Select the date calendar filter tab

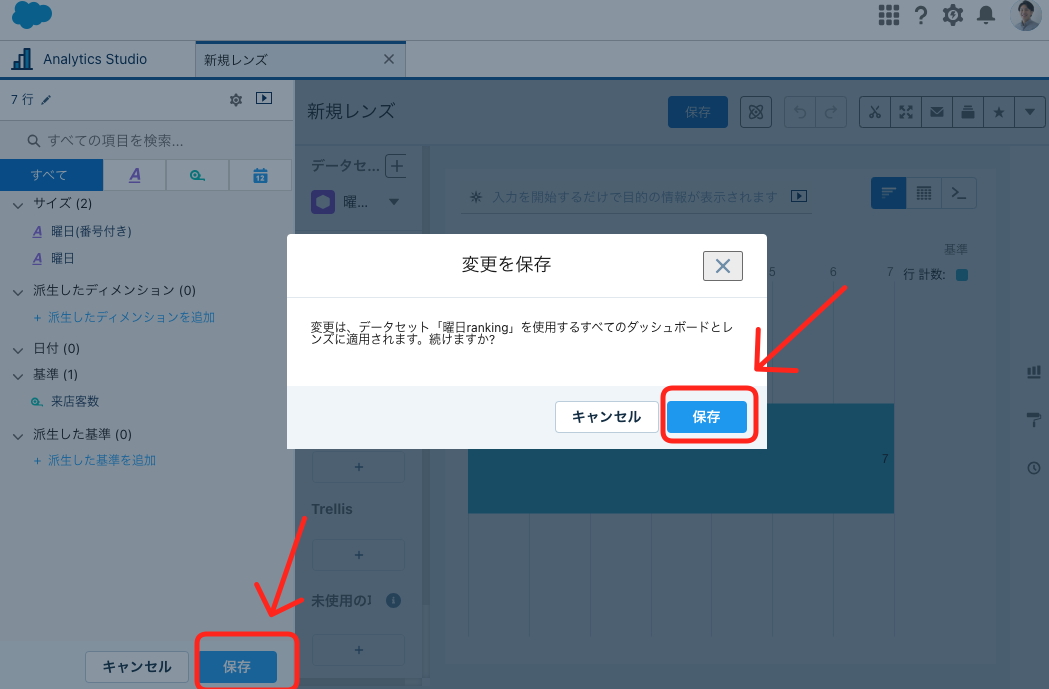[x=260, y=175]
